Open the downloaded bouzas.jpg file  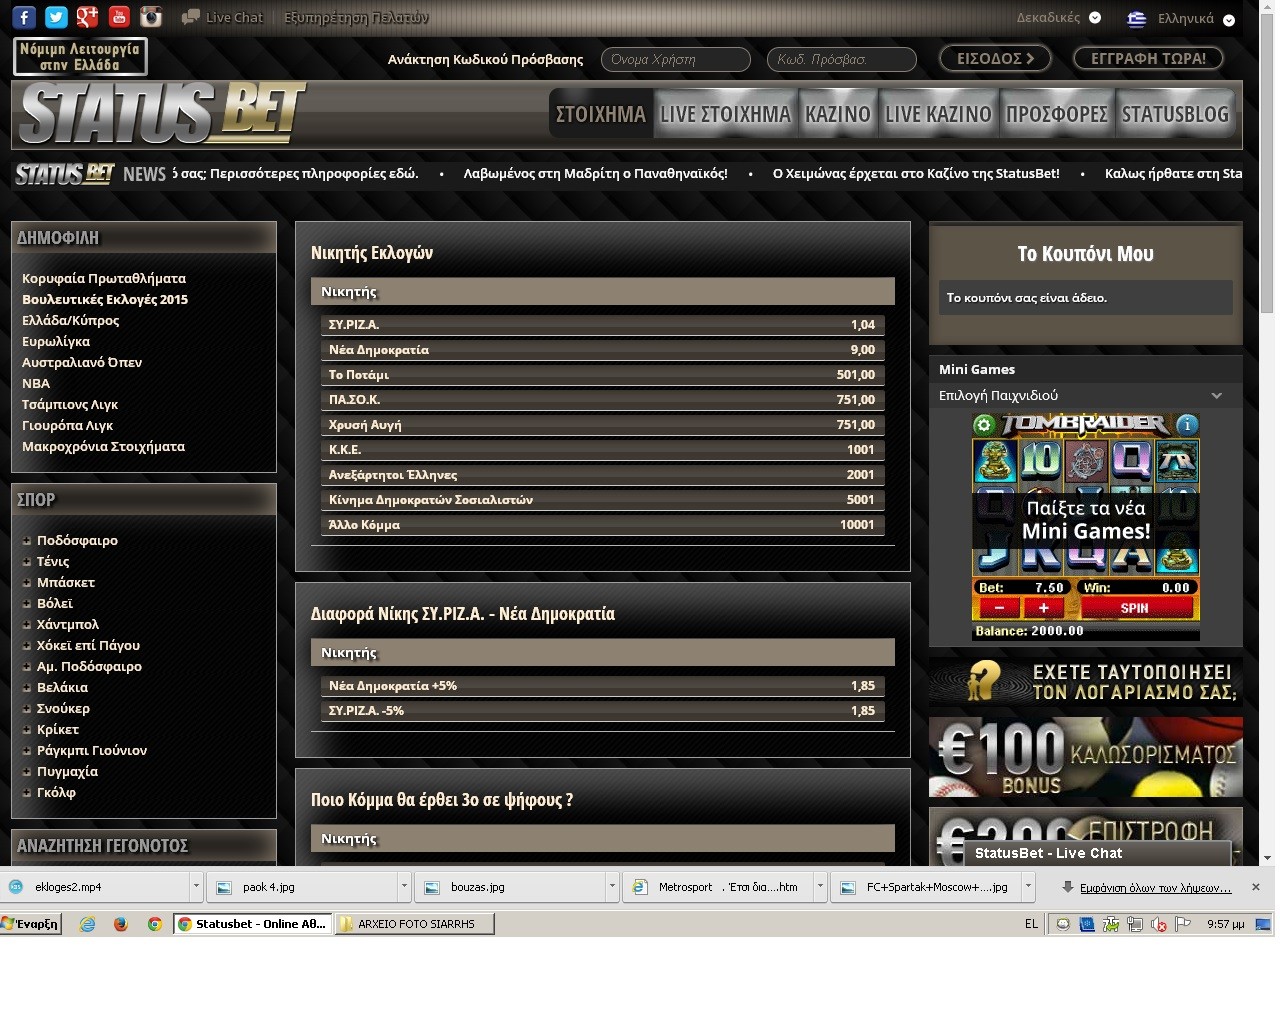[x=510, y=887]
